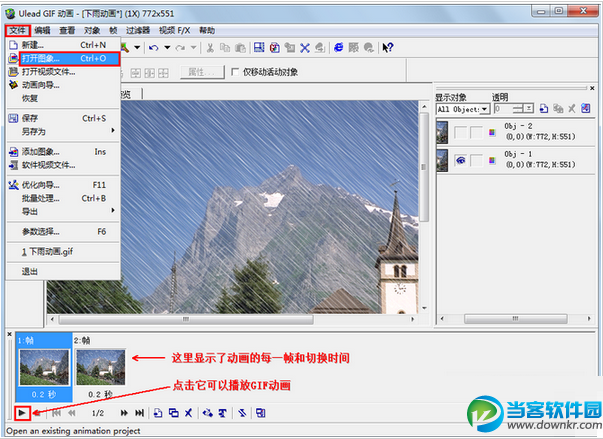Image resolution: width=603 pixels, height=439 pixels.
Task: Choose '参数选择...' menu entry
Action: [63, 232]
